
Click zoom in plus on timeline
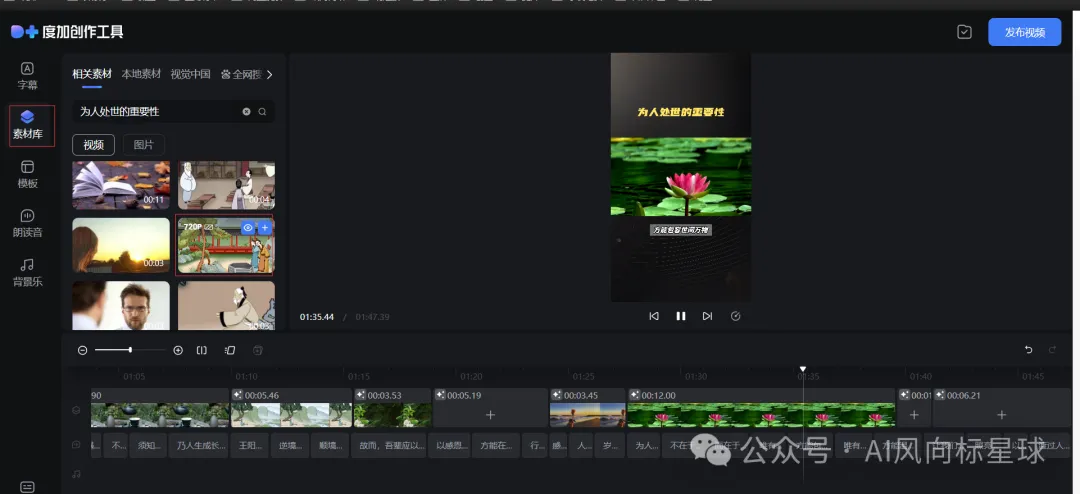pyautogui.click(x=178, y=350)
